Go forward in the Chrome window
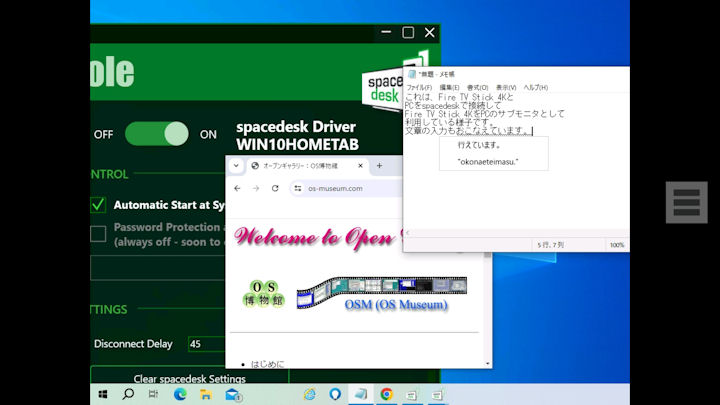This screenshot has width=720, height=405. 256,188
